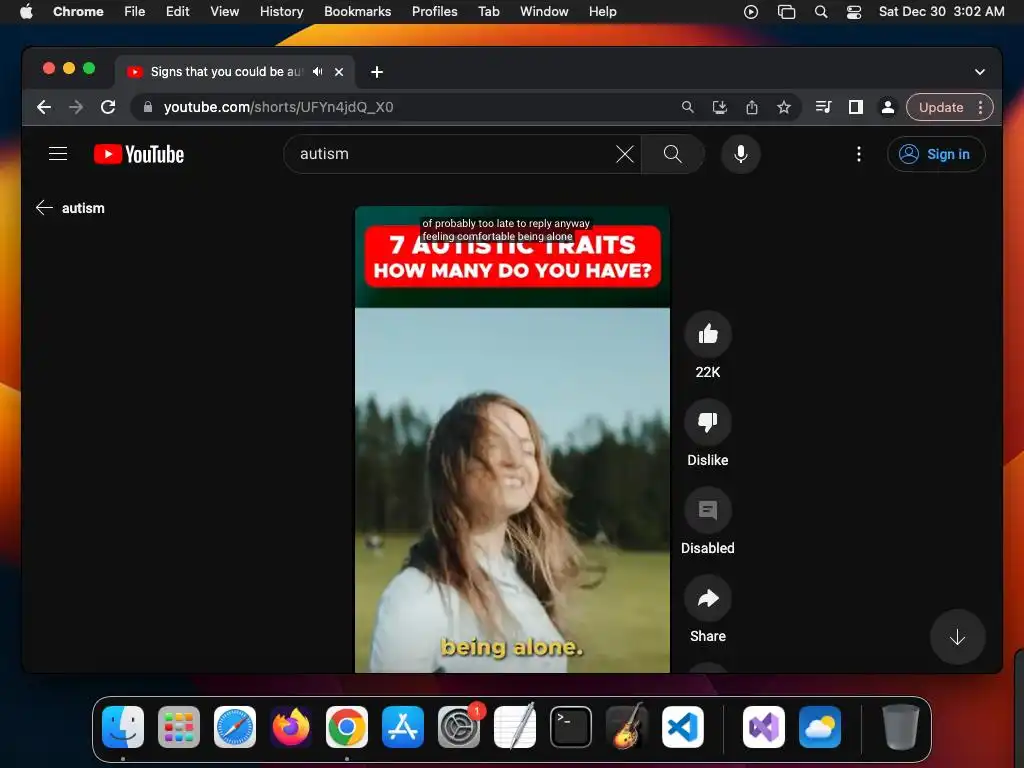Open Control Center in menu bar

854,12
